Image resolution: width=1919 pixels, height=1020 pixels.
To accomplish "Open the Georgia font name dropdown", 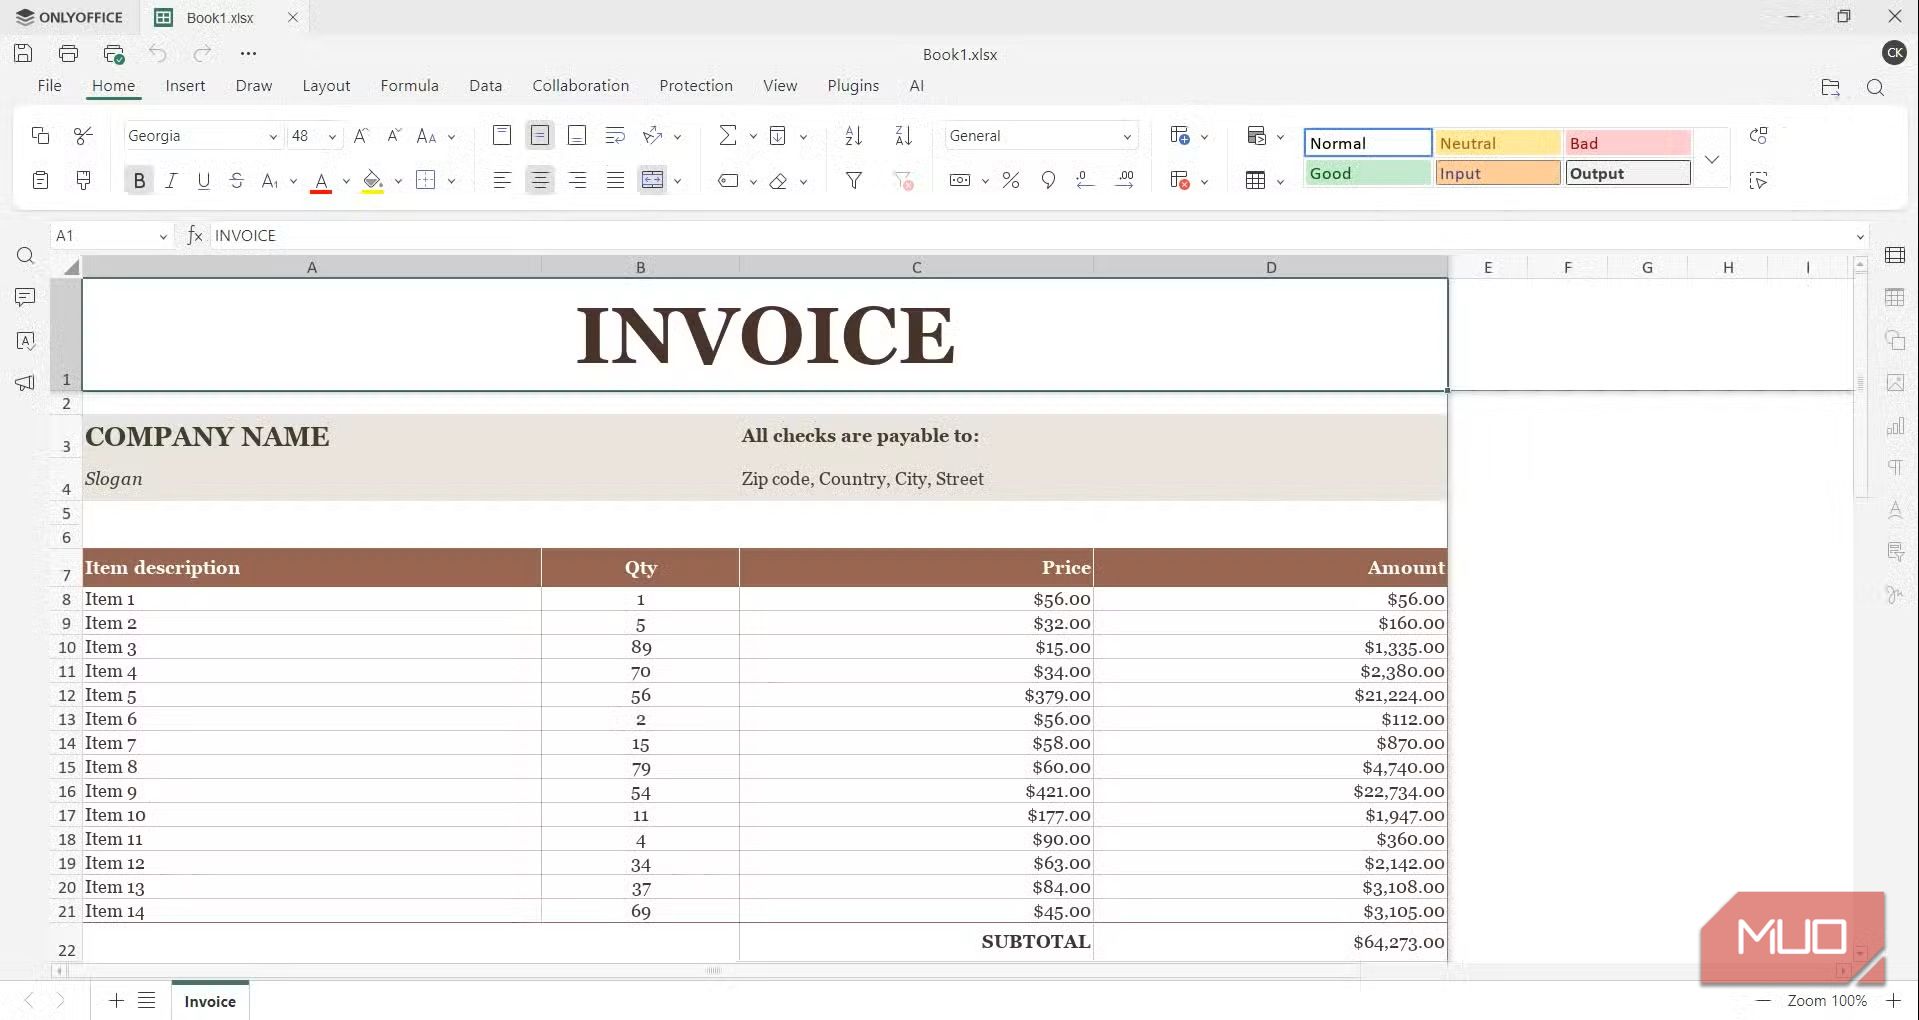I will (273, 137).
